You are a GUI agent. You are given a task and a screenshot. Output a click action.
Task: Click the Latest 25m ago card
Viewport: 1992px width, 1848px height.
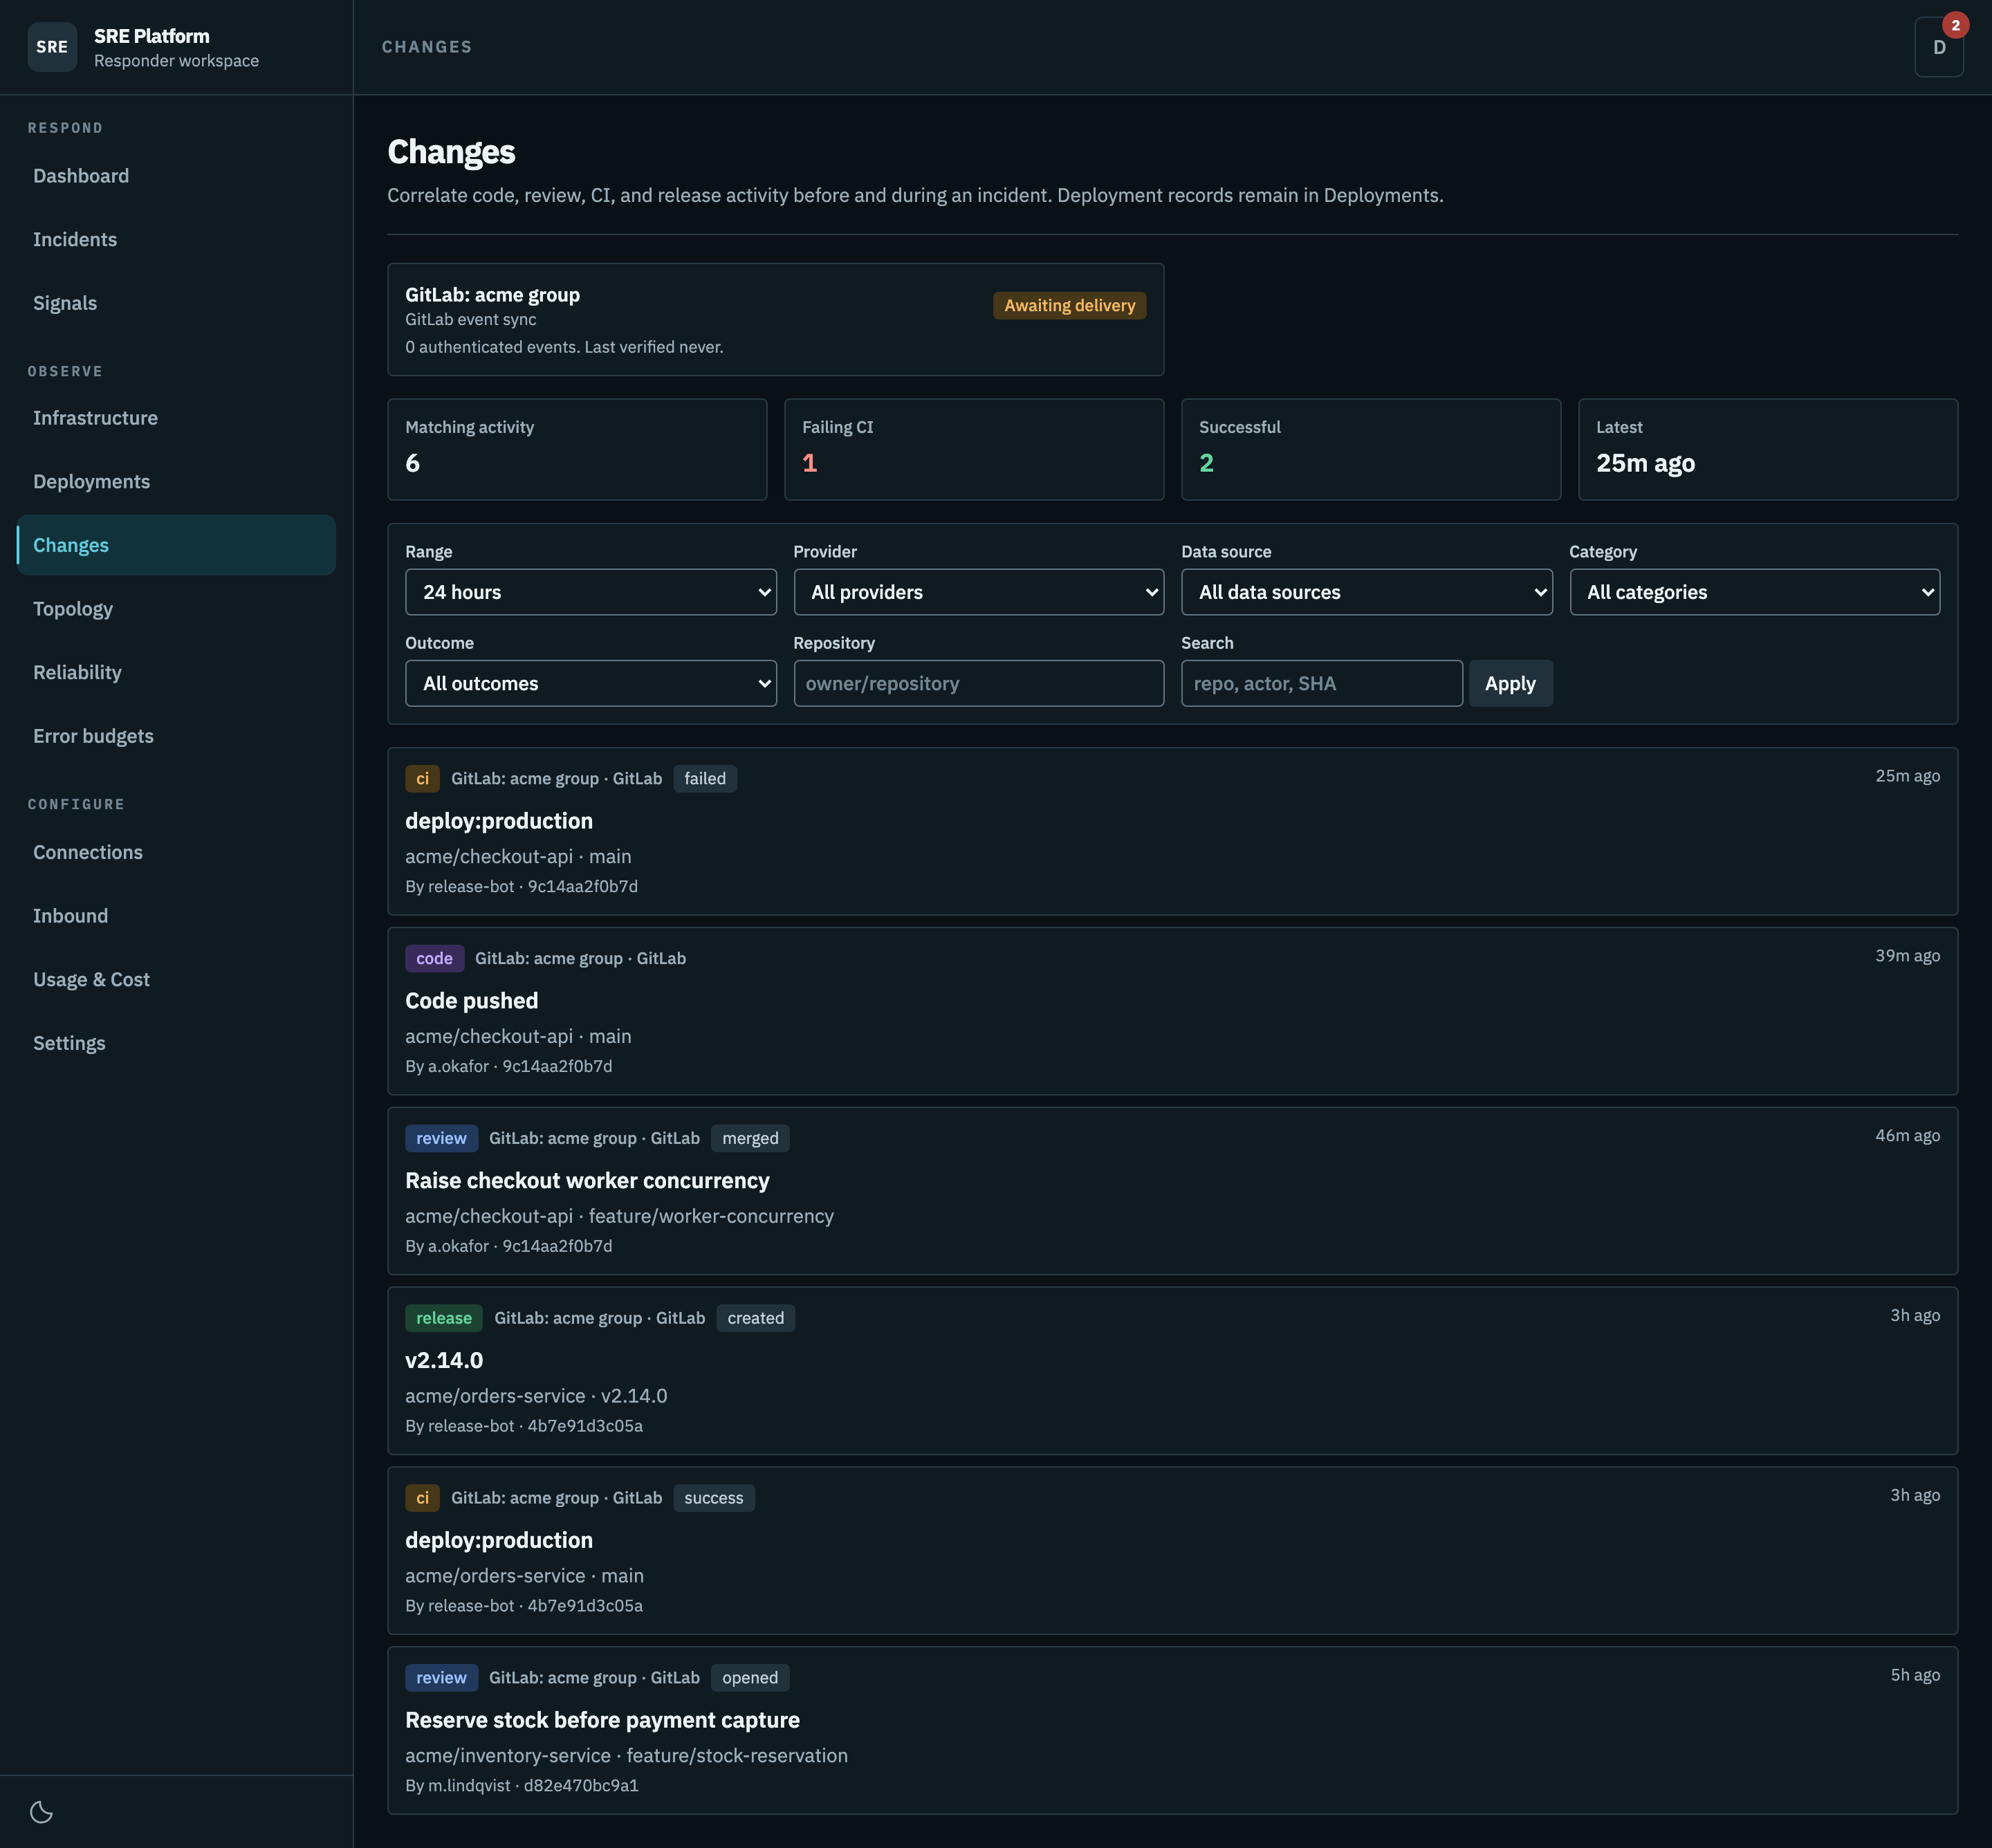tap(1768, 450)
